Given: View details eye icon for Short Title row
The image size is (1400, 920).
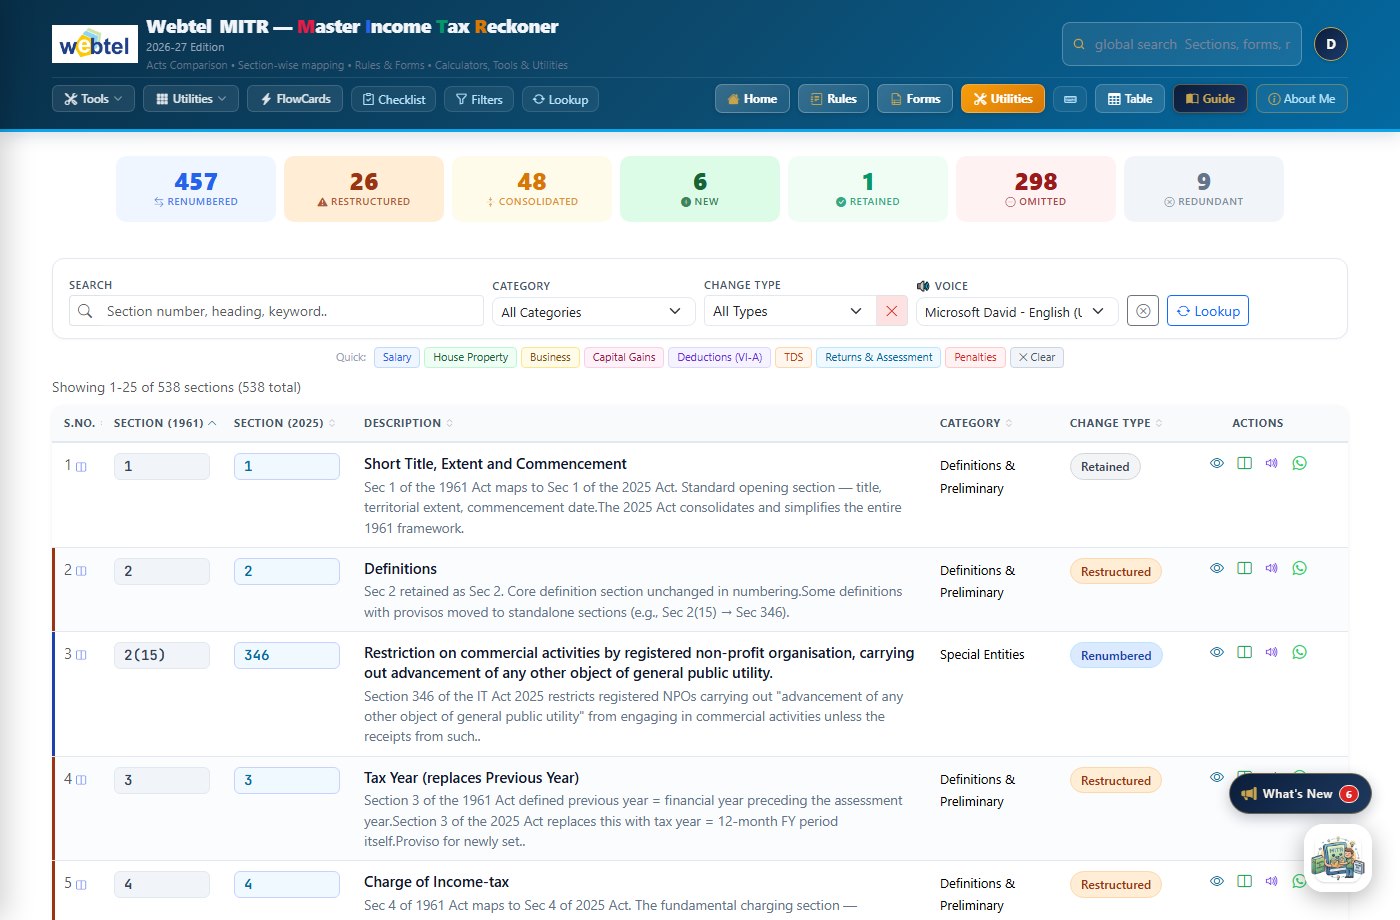Looking at the screenshot, I should click(1217, 463).
